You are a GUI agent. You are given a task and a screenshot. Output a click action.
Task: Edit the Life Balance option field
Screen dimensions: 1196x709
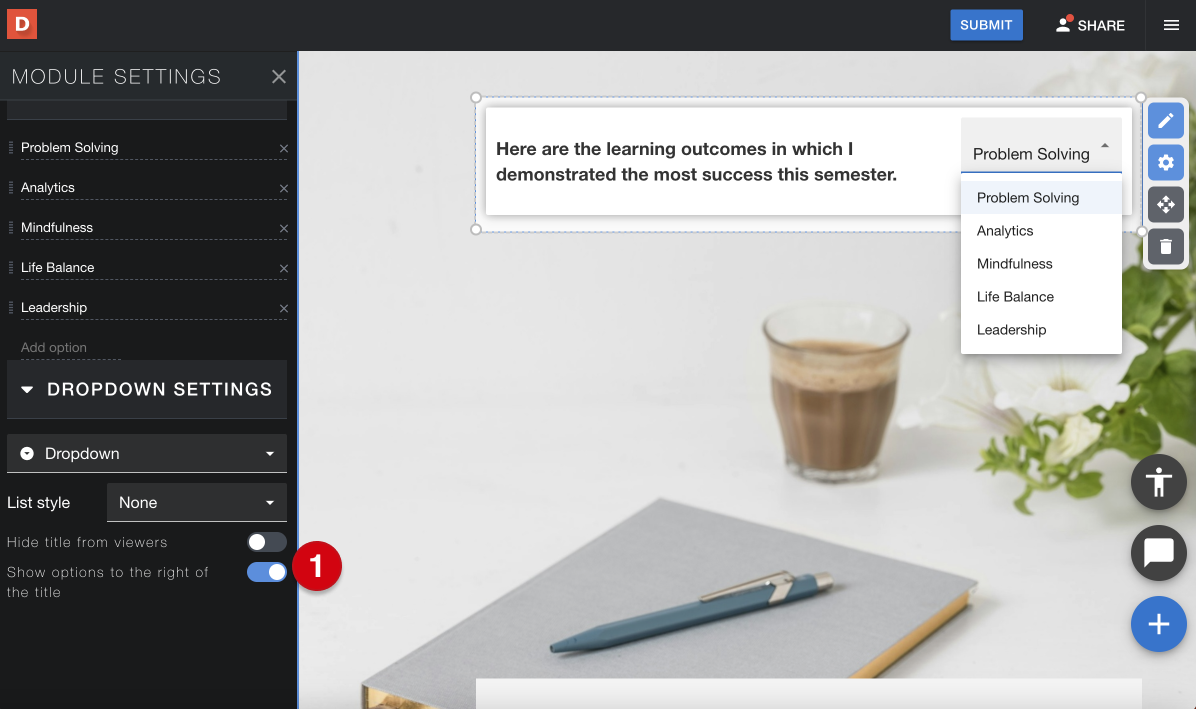click(x=148, y=268)
